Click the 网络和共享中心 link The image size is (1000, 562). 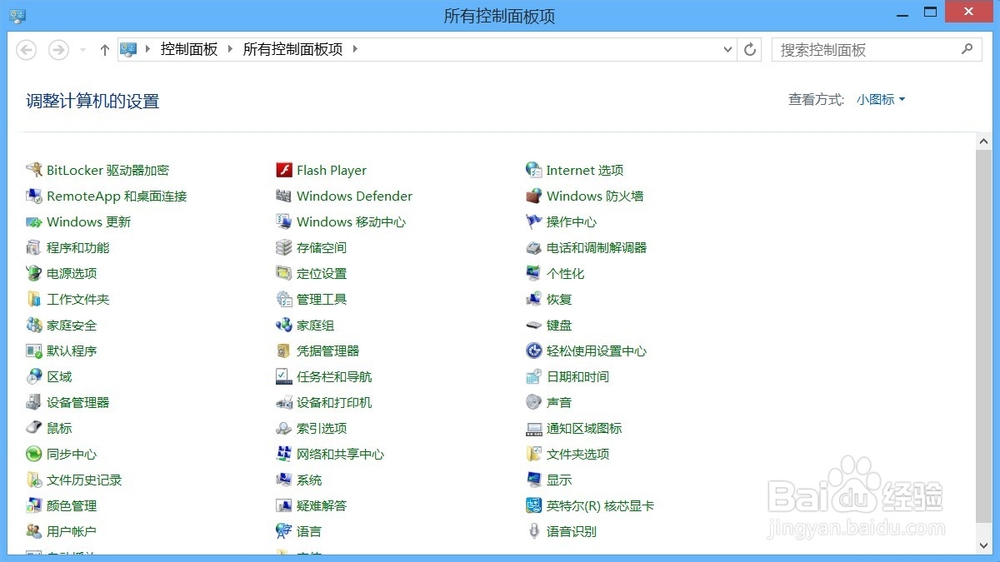[x=341, y=454]
